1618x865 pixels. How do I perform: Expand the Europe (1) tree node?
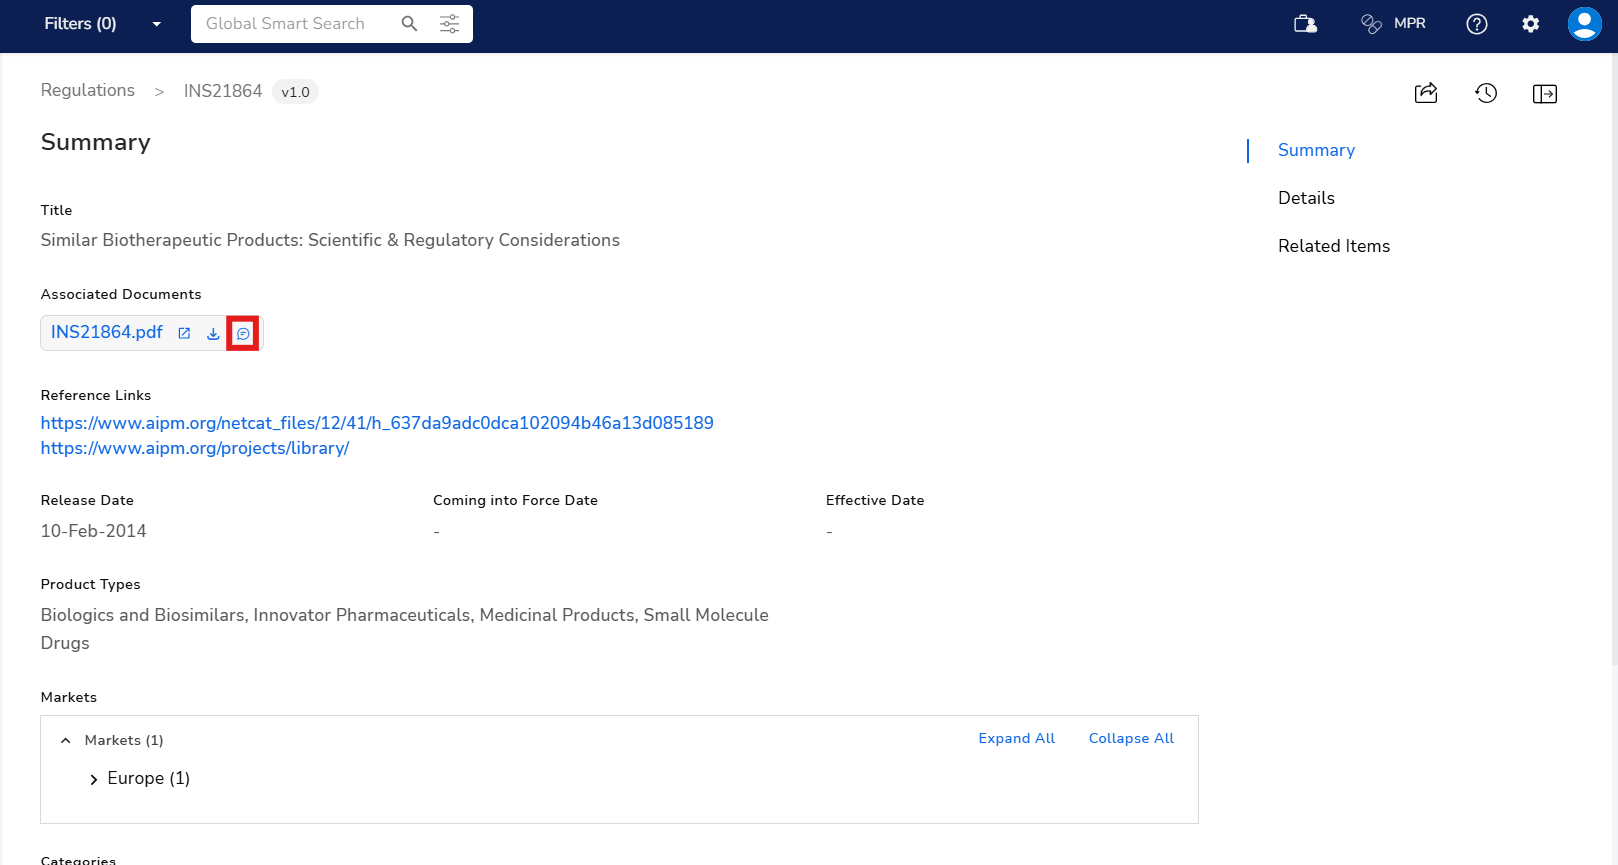pos(94,779)
